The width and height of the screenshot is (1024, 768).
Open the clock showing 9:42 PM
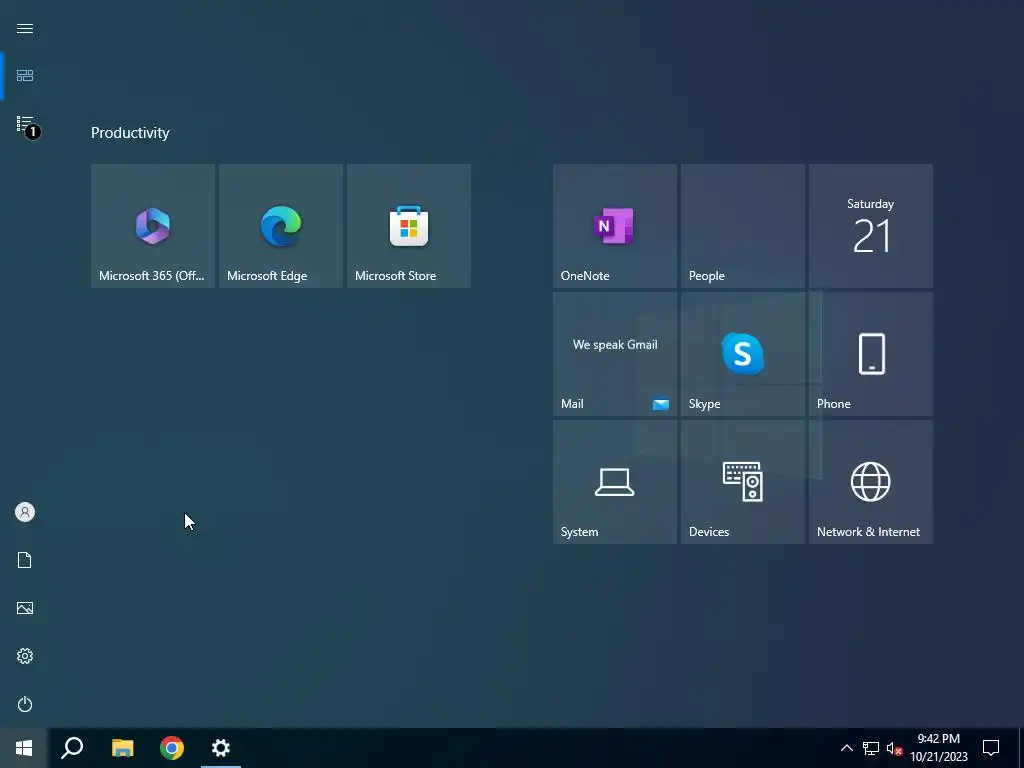939,748
